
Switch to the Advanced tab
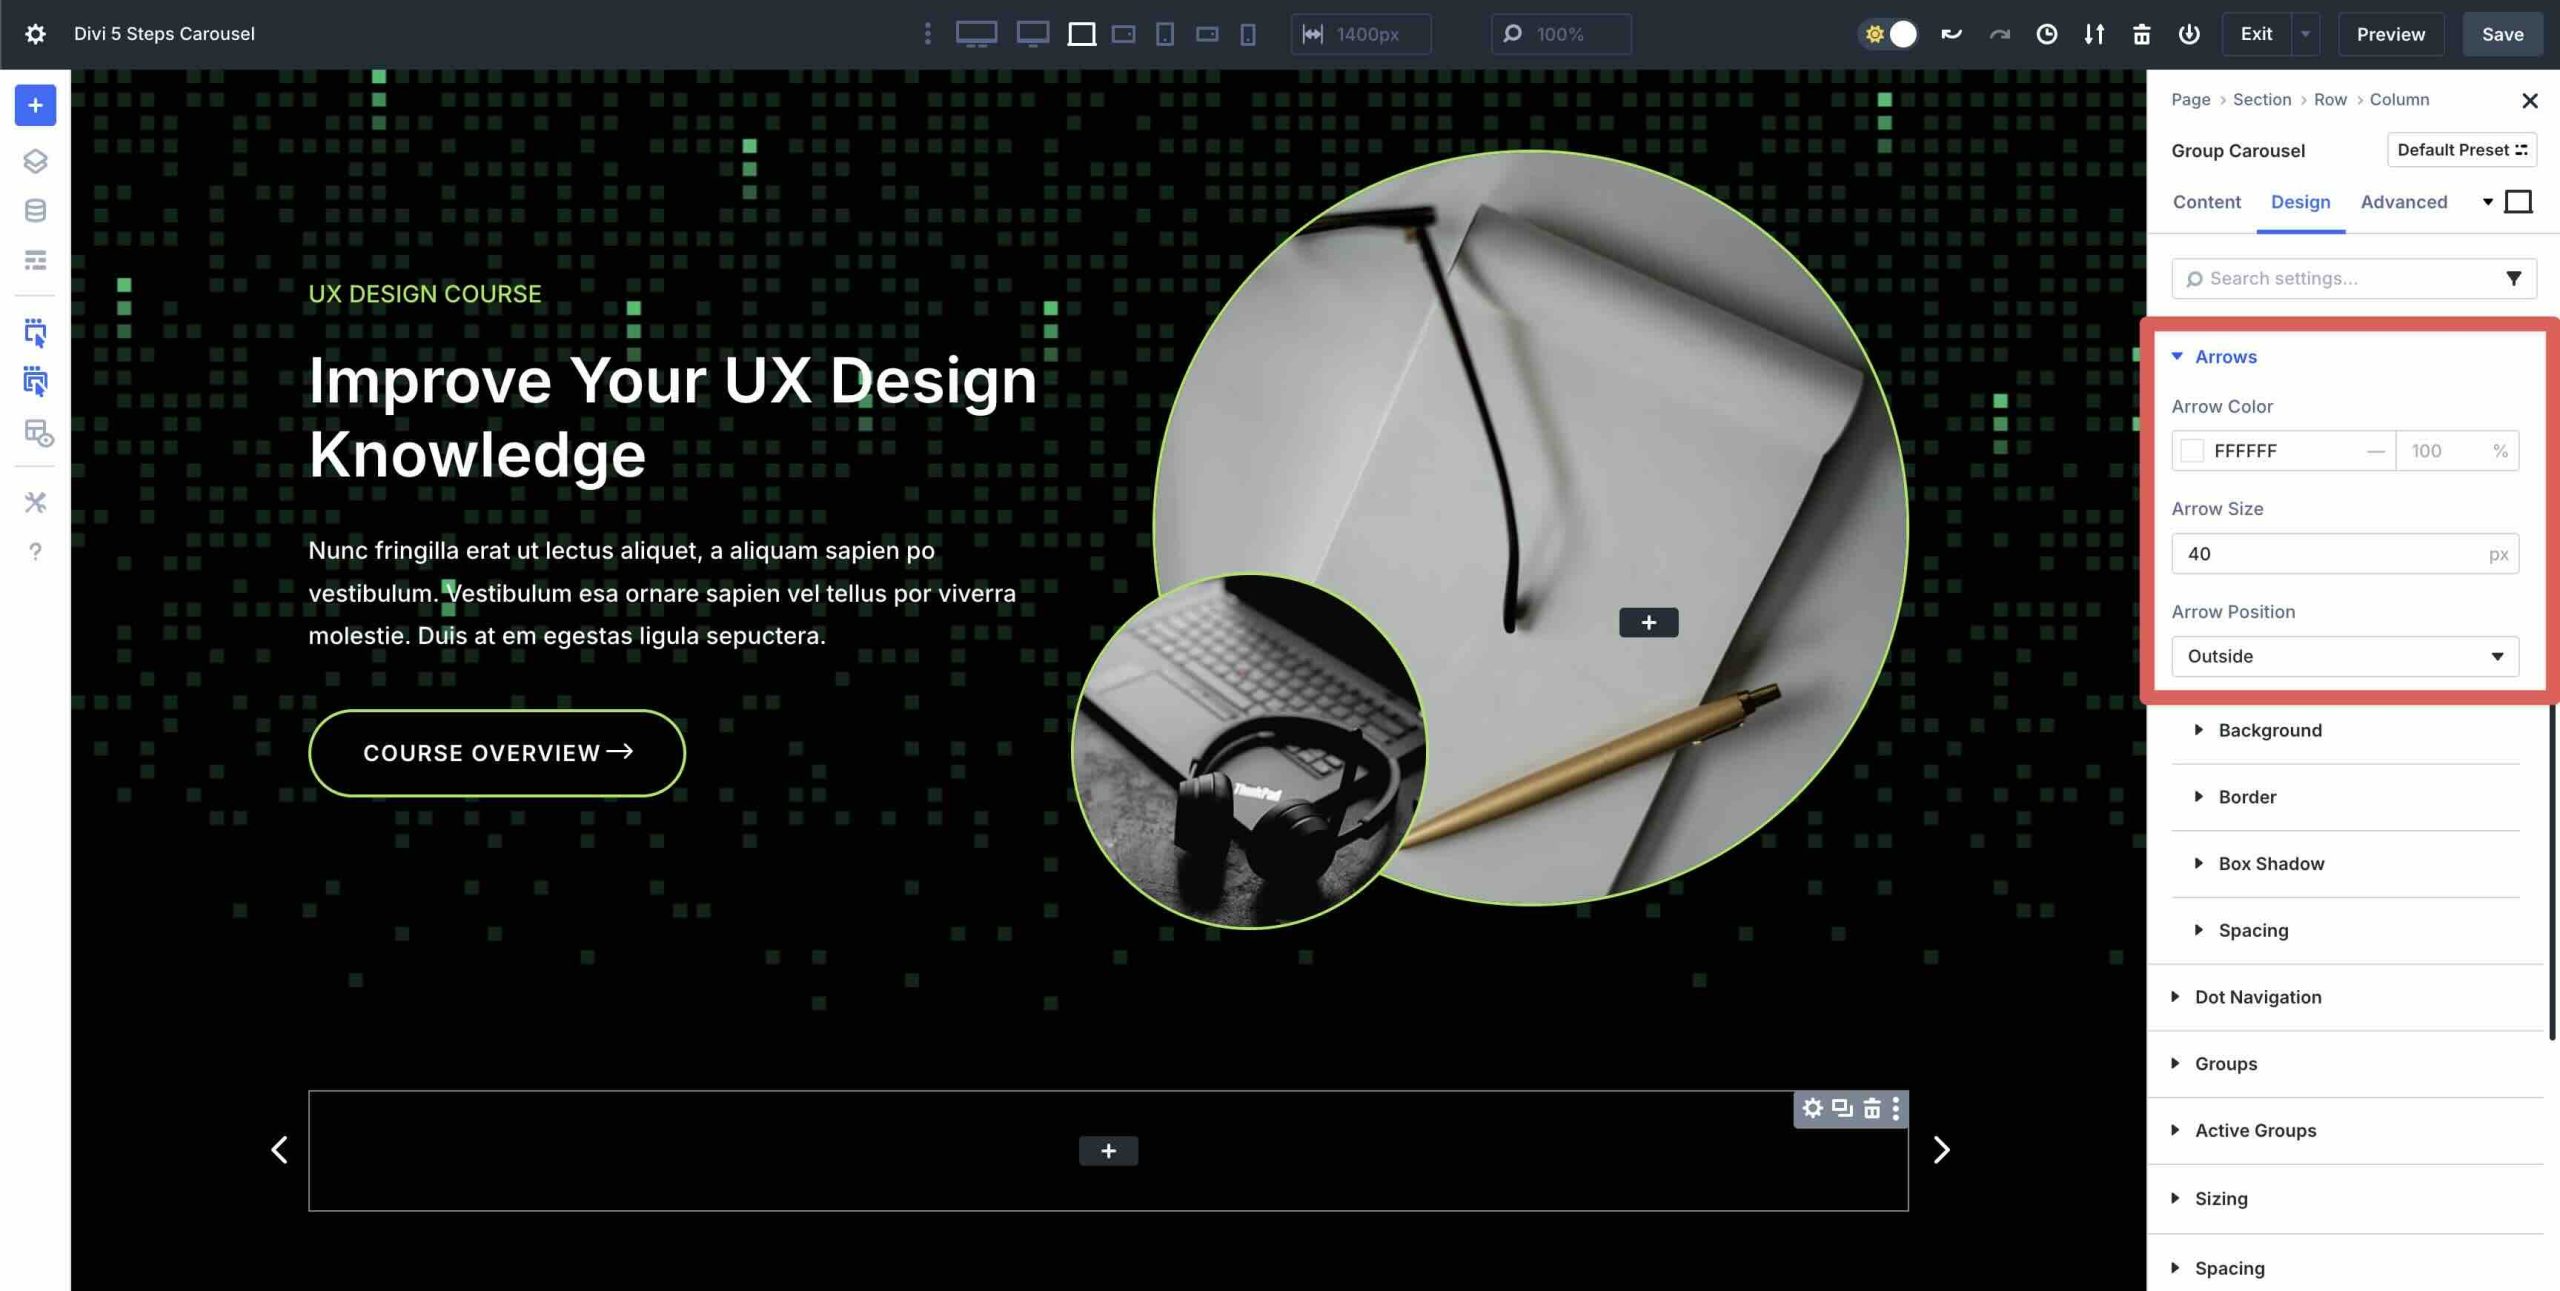coord(2404,202)
